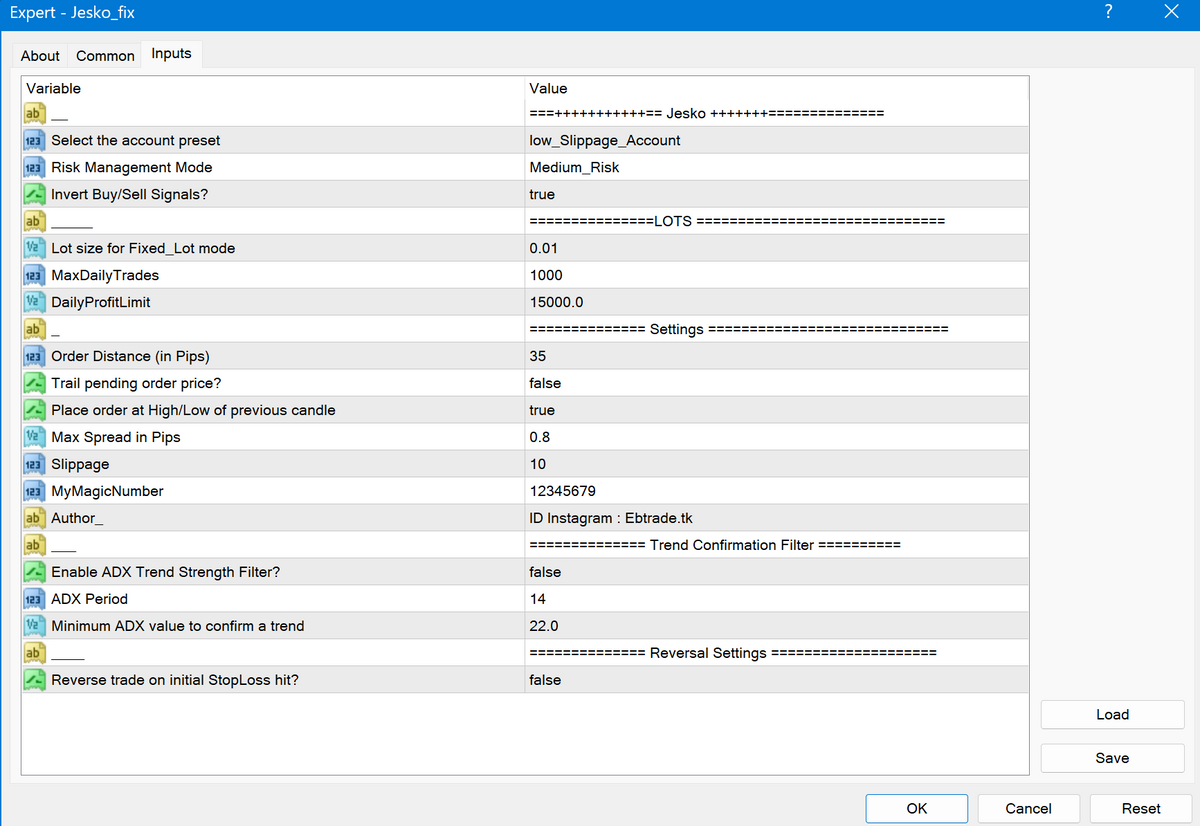Screen dimensions: 1200x826
Task: Click the double-type icon beside Lot size for Fixed_Lot mode
Action: pos(34,248)
